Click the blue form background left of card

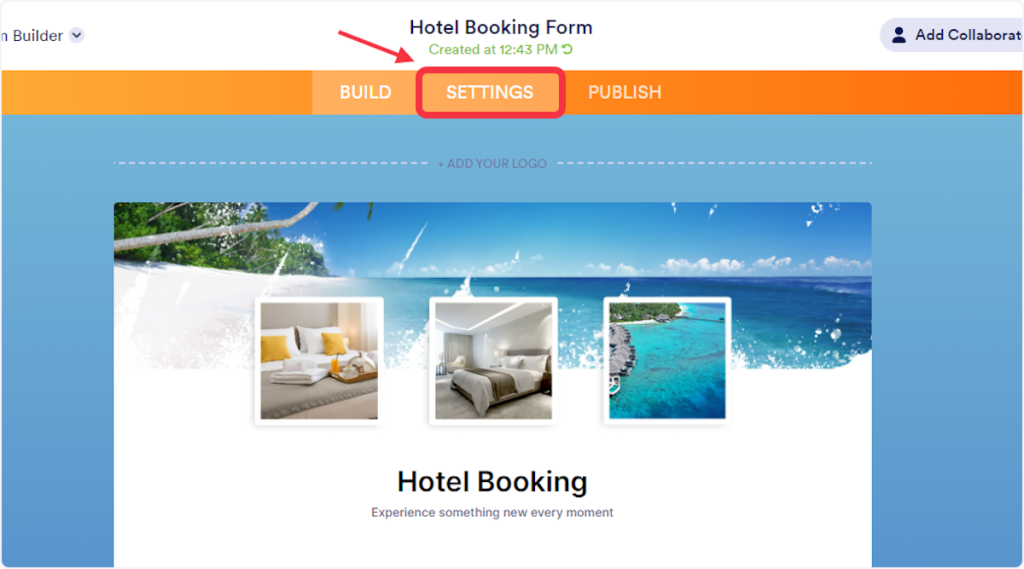(57, 340)
